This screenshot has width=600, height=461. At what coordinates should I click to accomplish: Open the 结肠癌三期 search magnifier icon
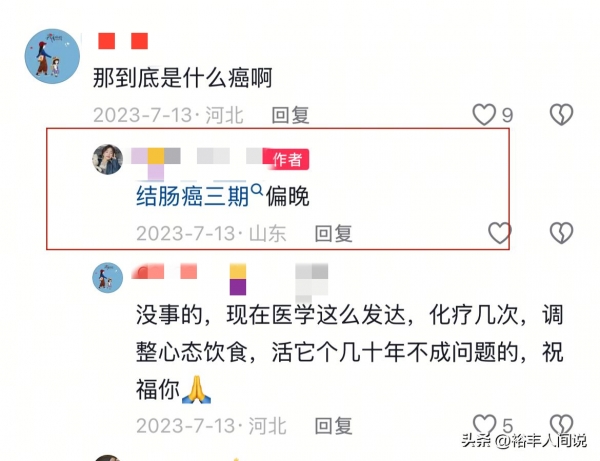[x=257, y=189]
